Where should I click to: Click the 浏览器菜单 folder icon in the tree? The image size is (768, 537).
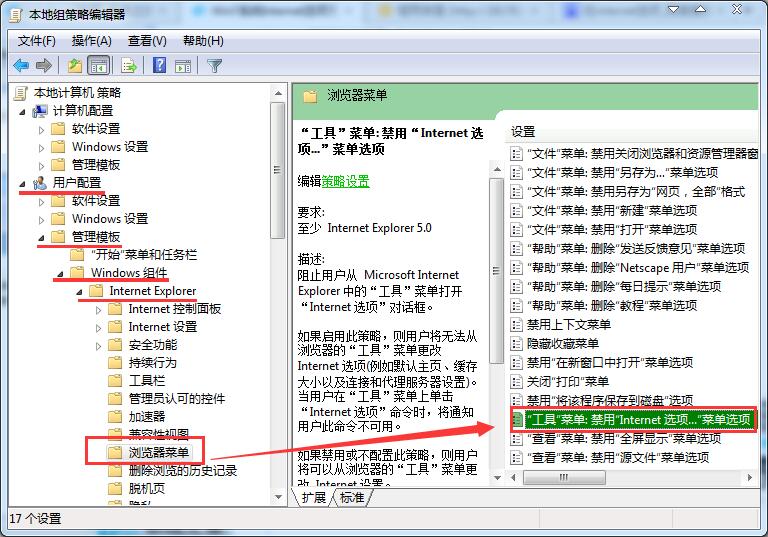115,452
